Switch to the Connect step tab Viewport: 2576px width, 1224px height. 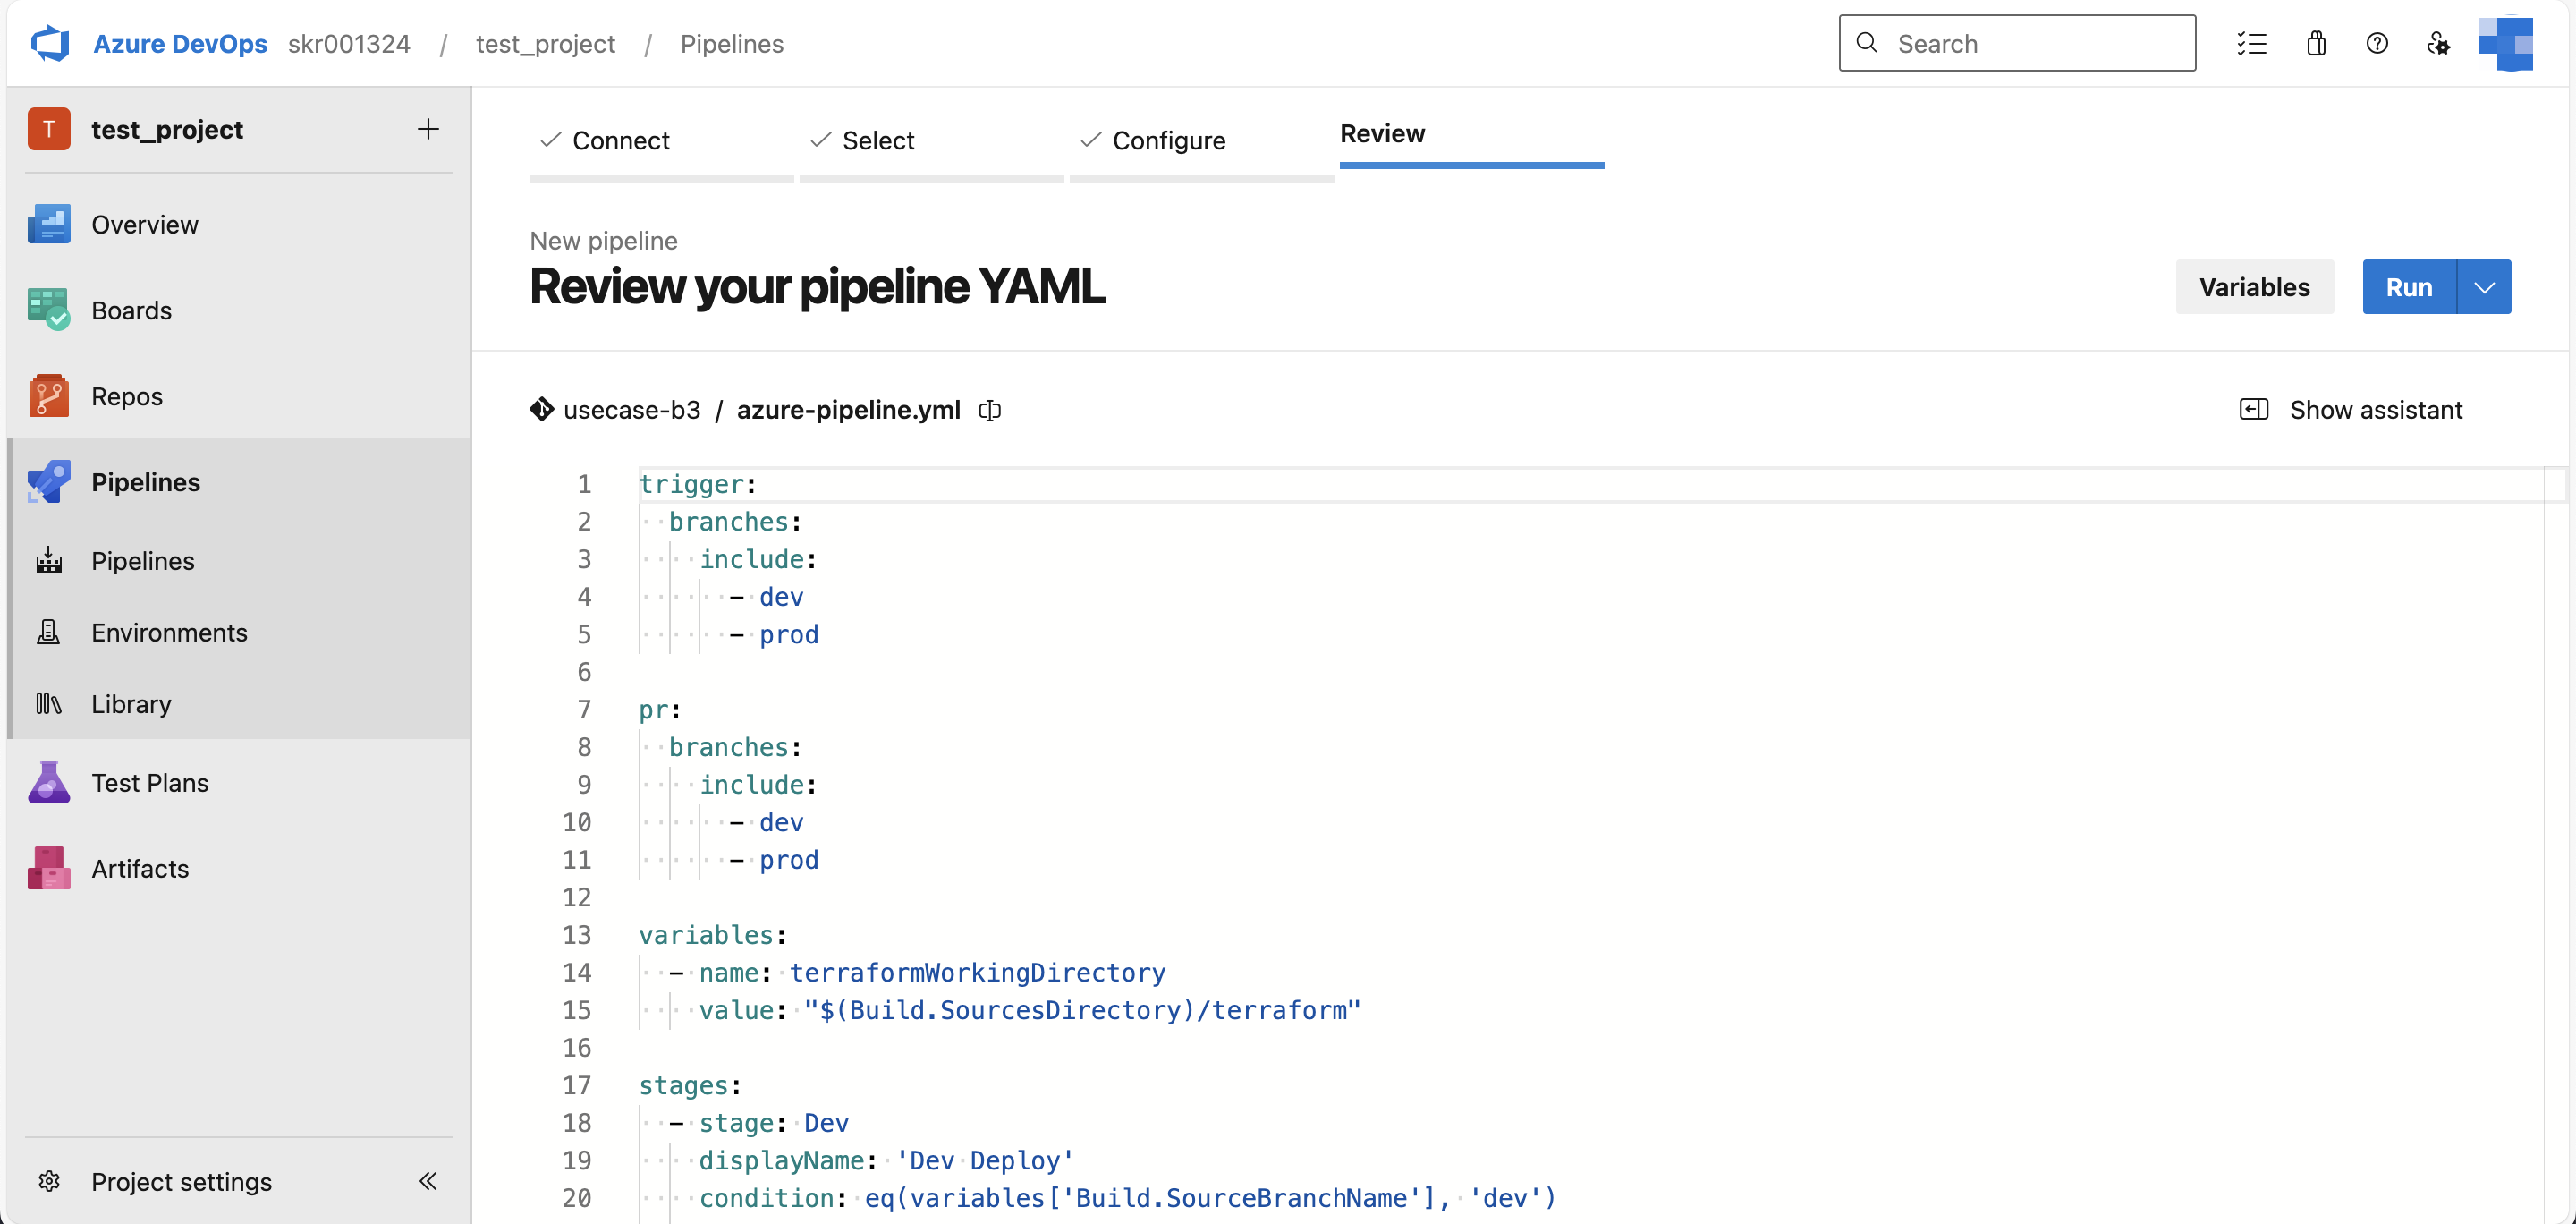620,140
